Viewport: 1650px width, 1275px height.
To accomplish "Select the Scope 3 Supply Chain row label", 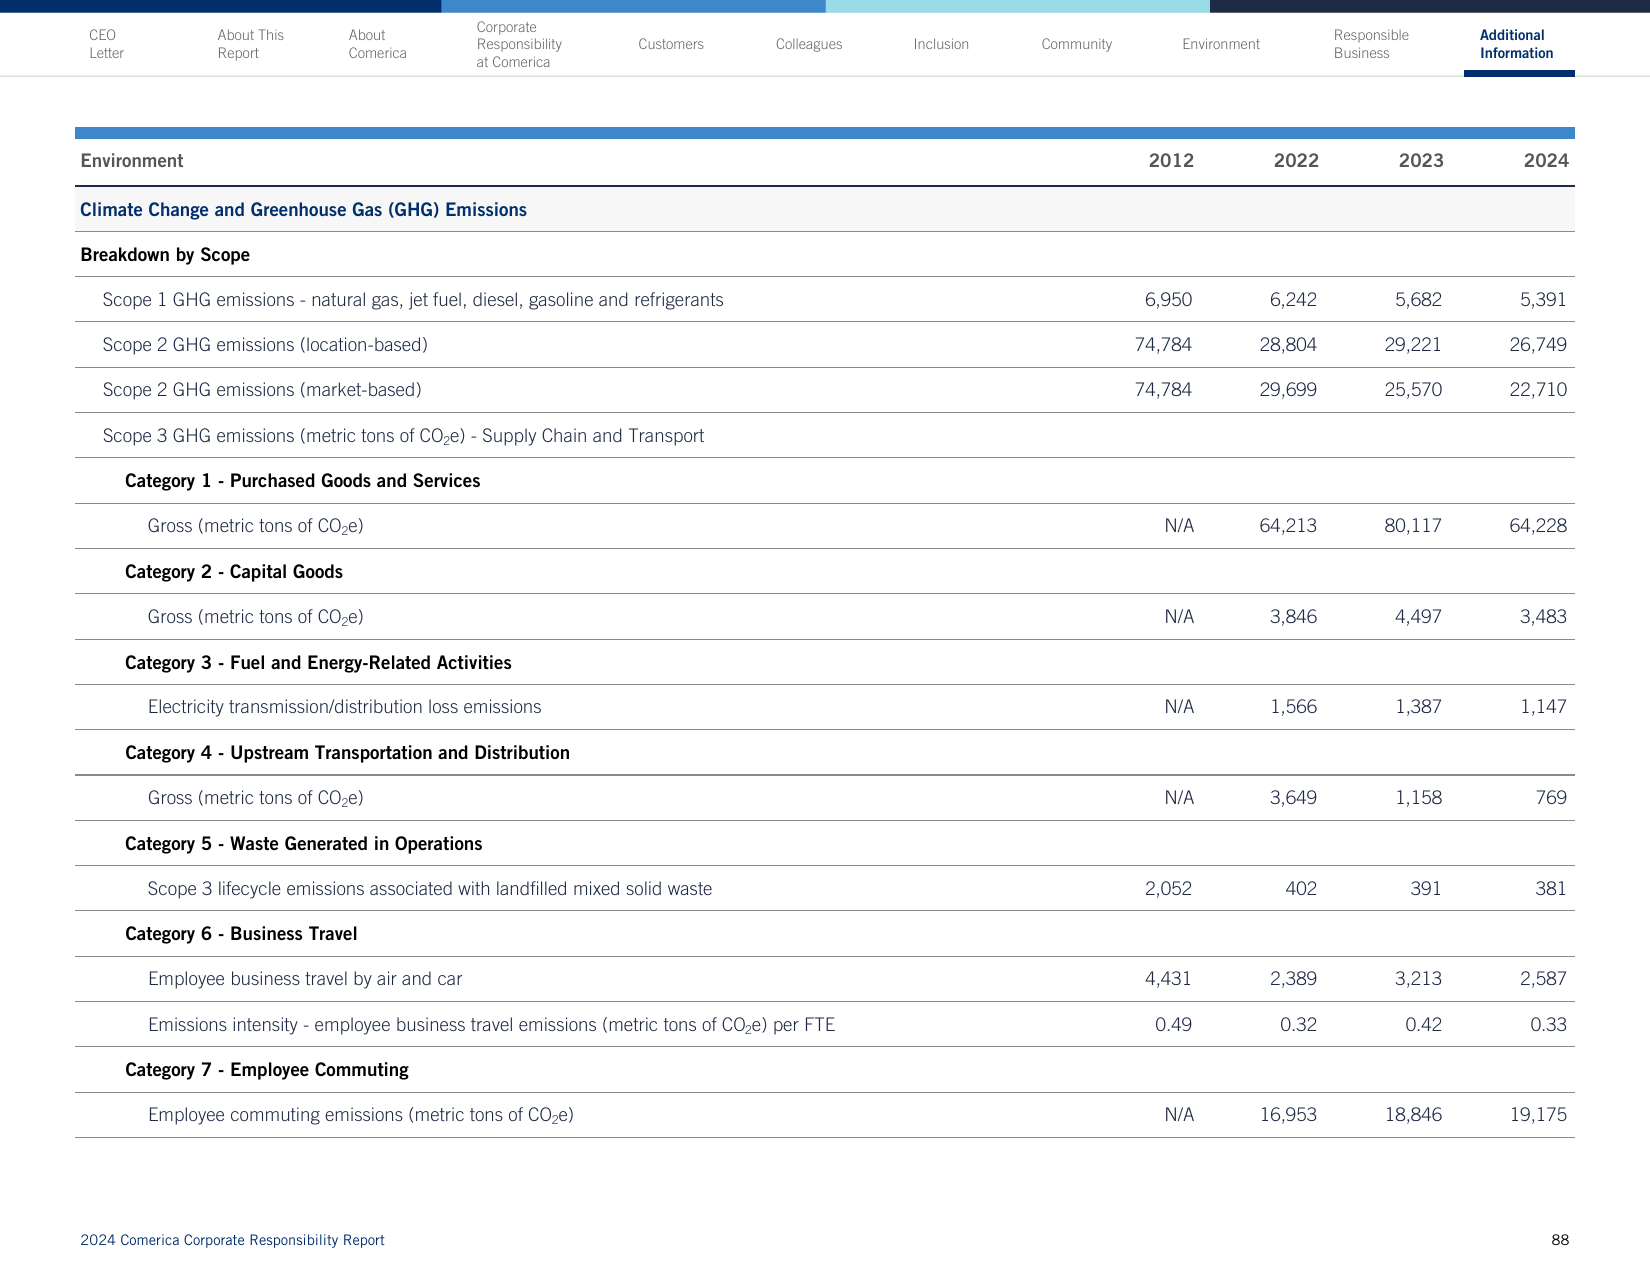I will pos(403,436).
